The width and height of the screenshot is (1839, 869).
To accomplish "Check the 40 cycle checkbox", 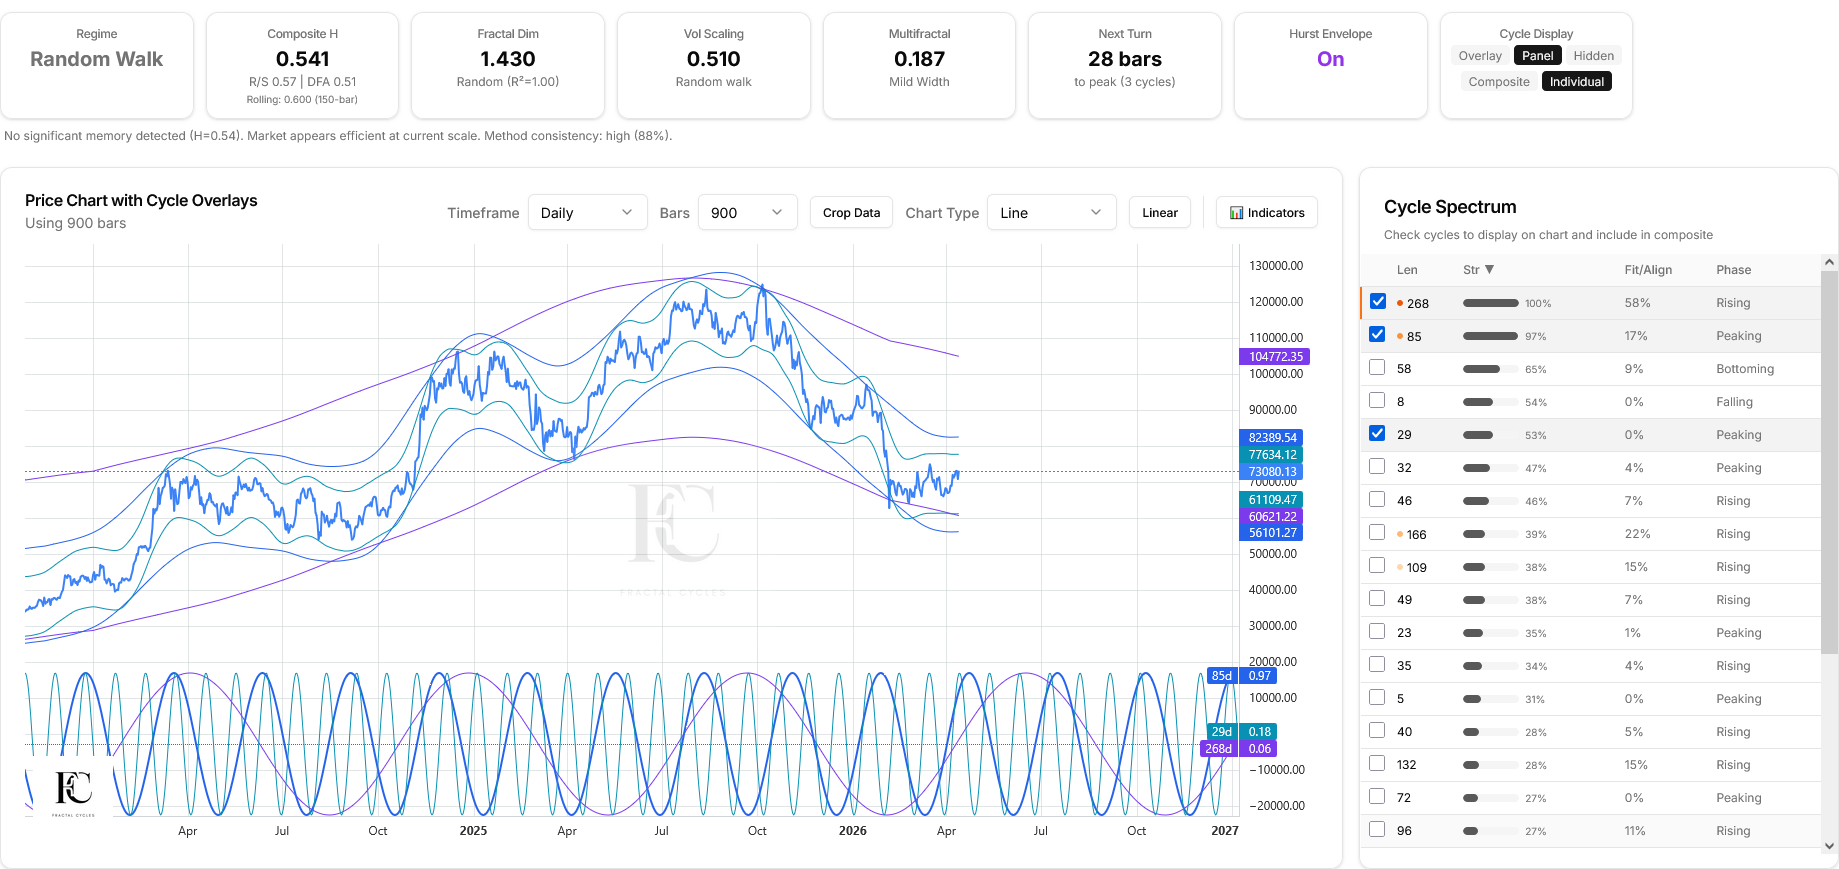I will 1378,731.
